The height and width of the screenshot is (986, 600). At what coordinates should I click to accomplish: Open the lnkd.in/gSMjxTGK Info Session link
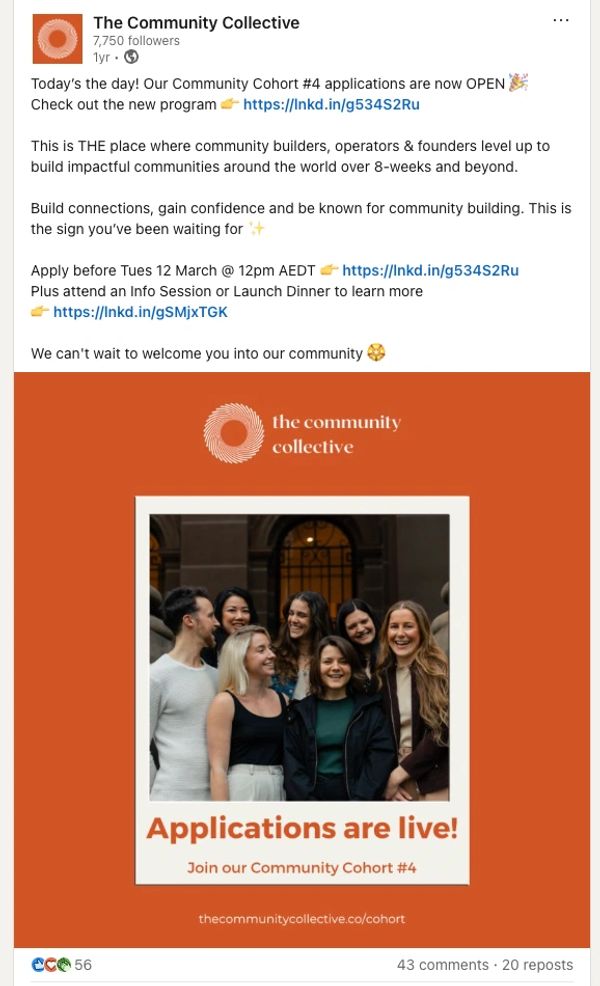(x=140, y=312)
